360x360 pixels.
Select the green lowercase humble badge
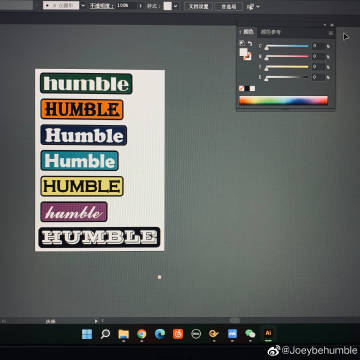coord(86,84)
